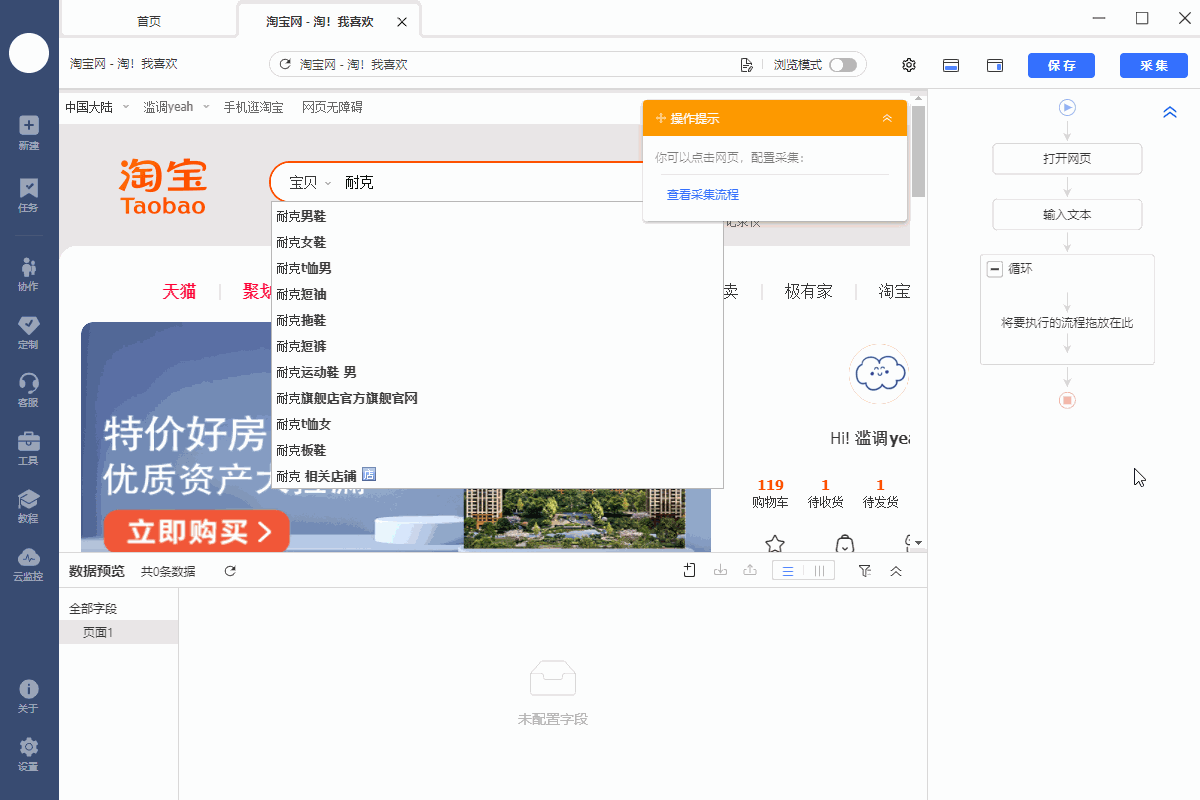Close the 淘宝网 tab

pyautogui.click(x=402, y=21)
